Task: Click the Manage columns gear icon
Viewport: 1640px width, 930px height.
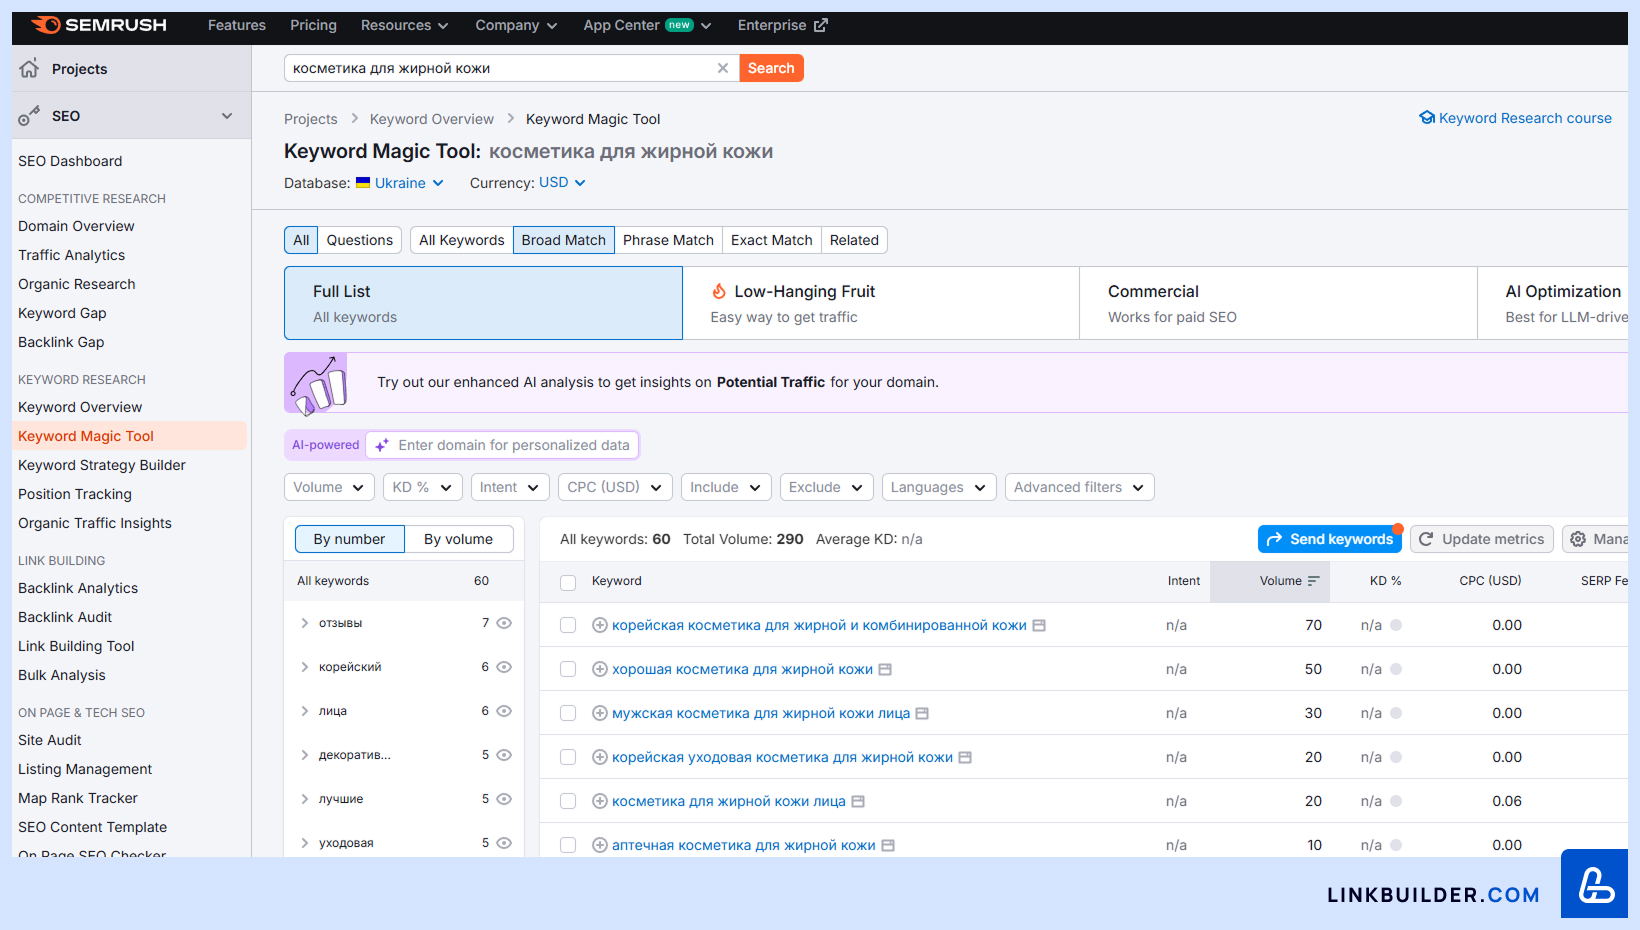Action: [x=1578, y=539]
